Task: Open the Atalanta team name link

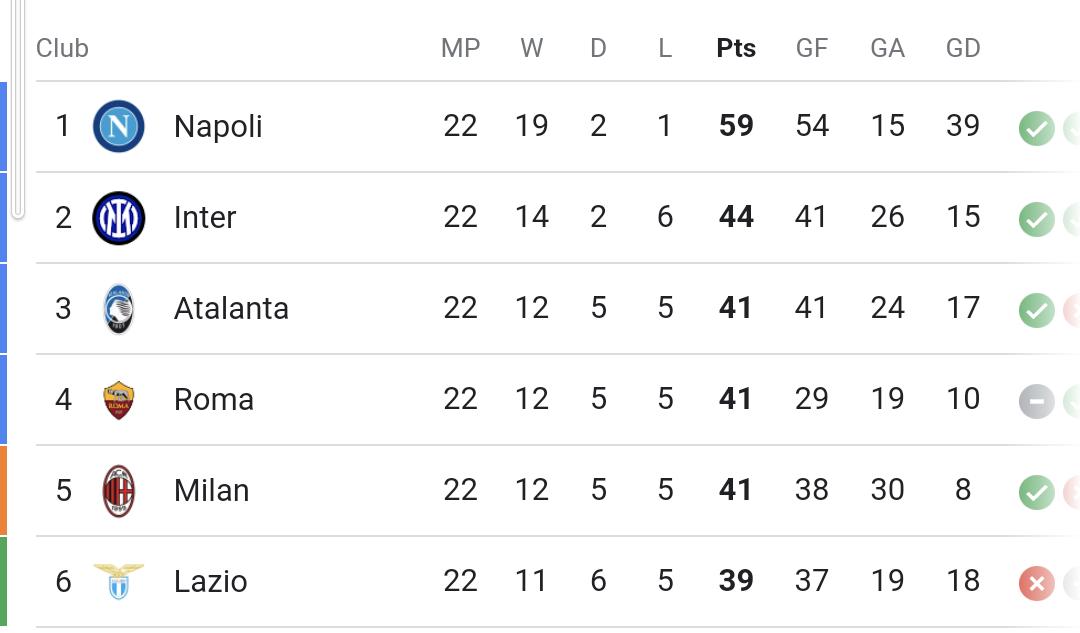Action: (231, 309)
